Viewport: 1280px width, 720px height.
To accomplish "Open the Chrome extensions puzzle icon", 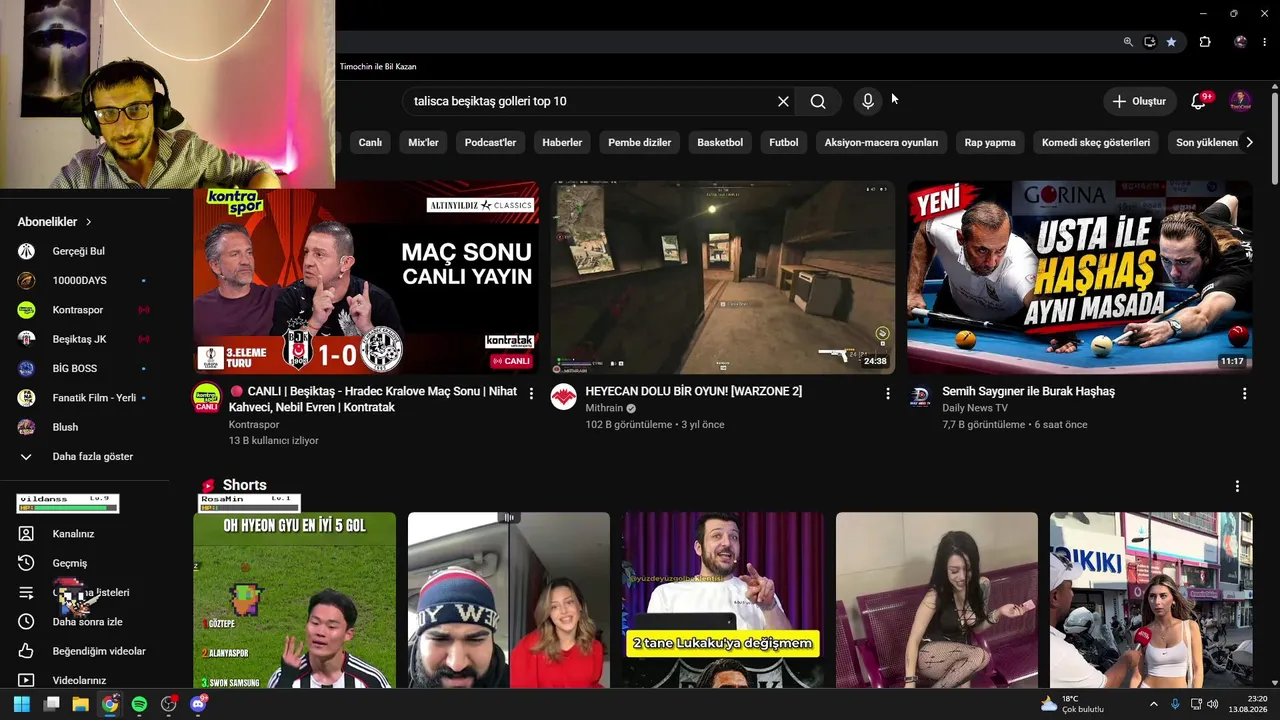I will [x=1205, y=42].
